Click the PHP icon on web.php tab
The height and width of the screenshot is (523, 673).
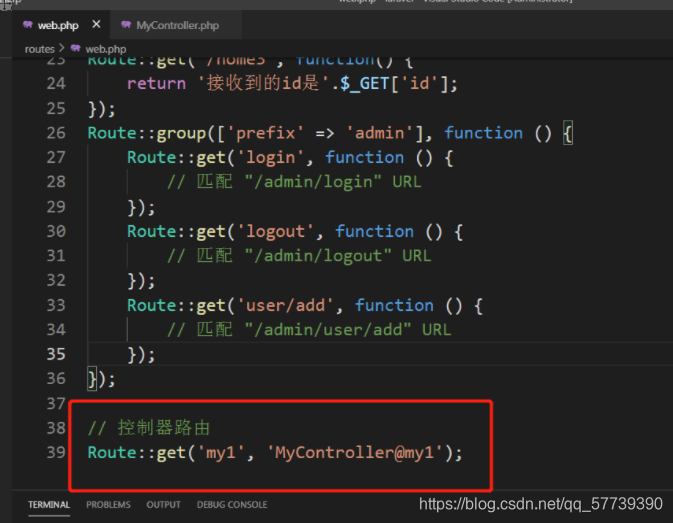(28, 24)
